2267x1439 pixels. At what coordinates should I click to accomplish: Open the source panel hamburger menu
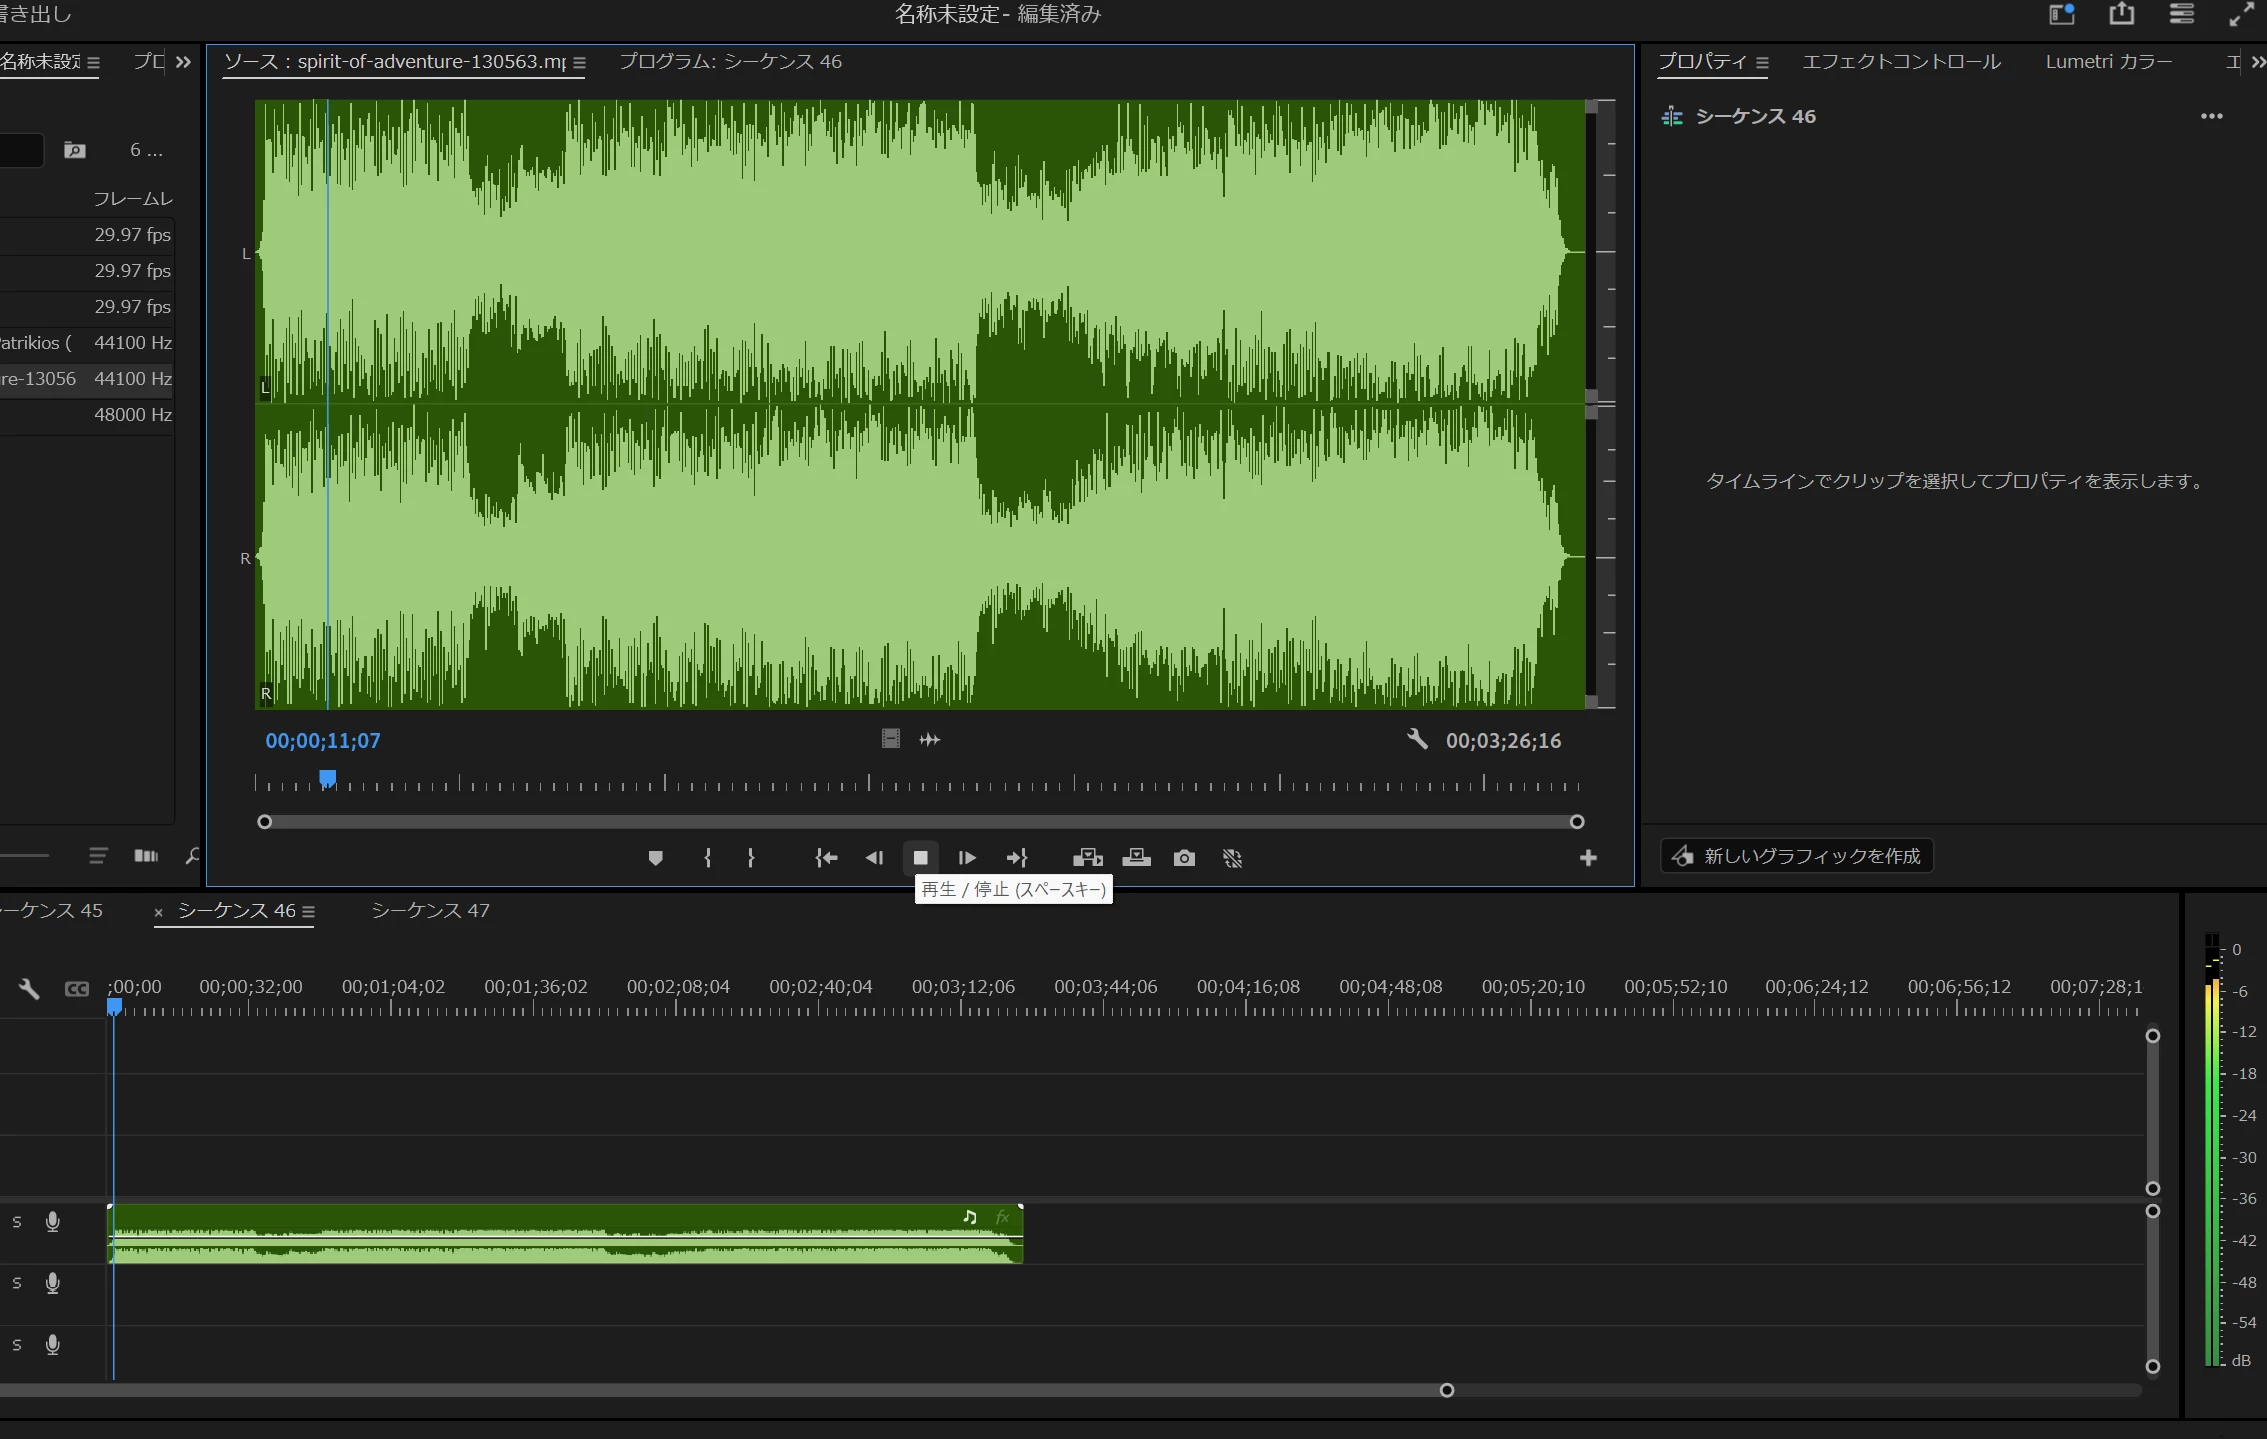[579, 62]
